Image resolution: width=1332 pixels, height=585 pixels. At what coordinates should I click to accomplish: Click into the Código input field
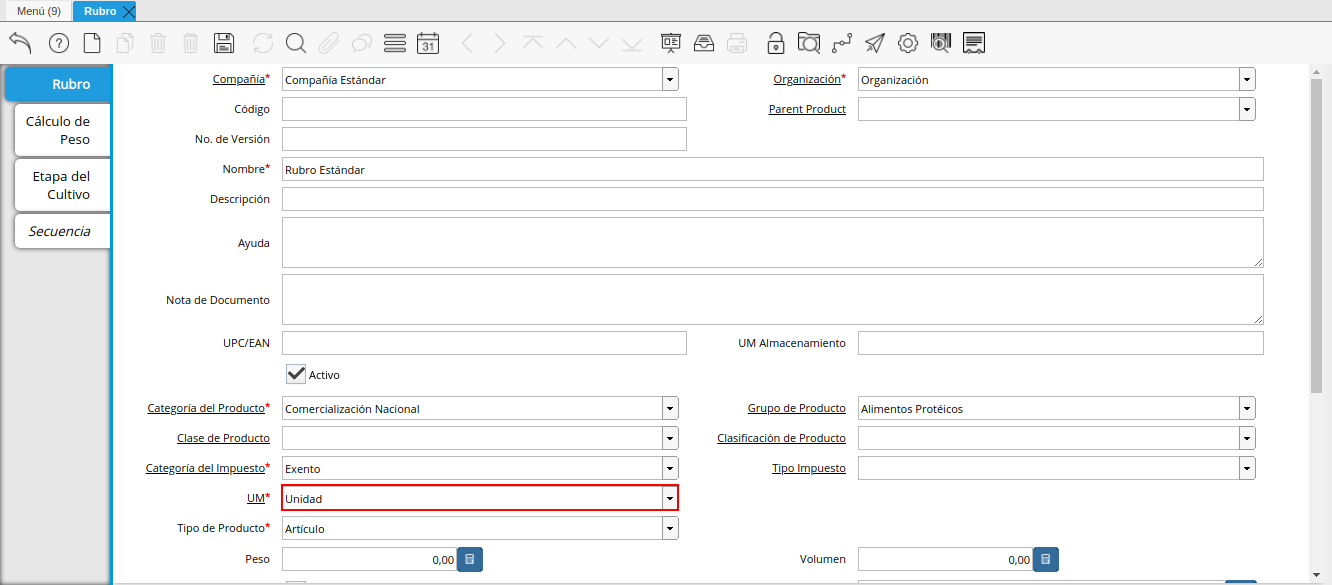pyautogui.click(x=484, y=109)
